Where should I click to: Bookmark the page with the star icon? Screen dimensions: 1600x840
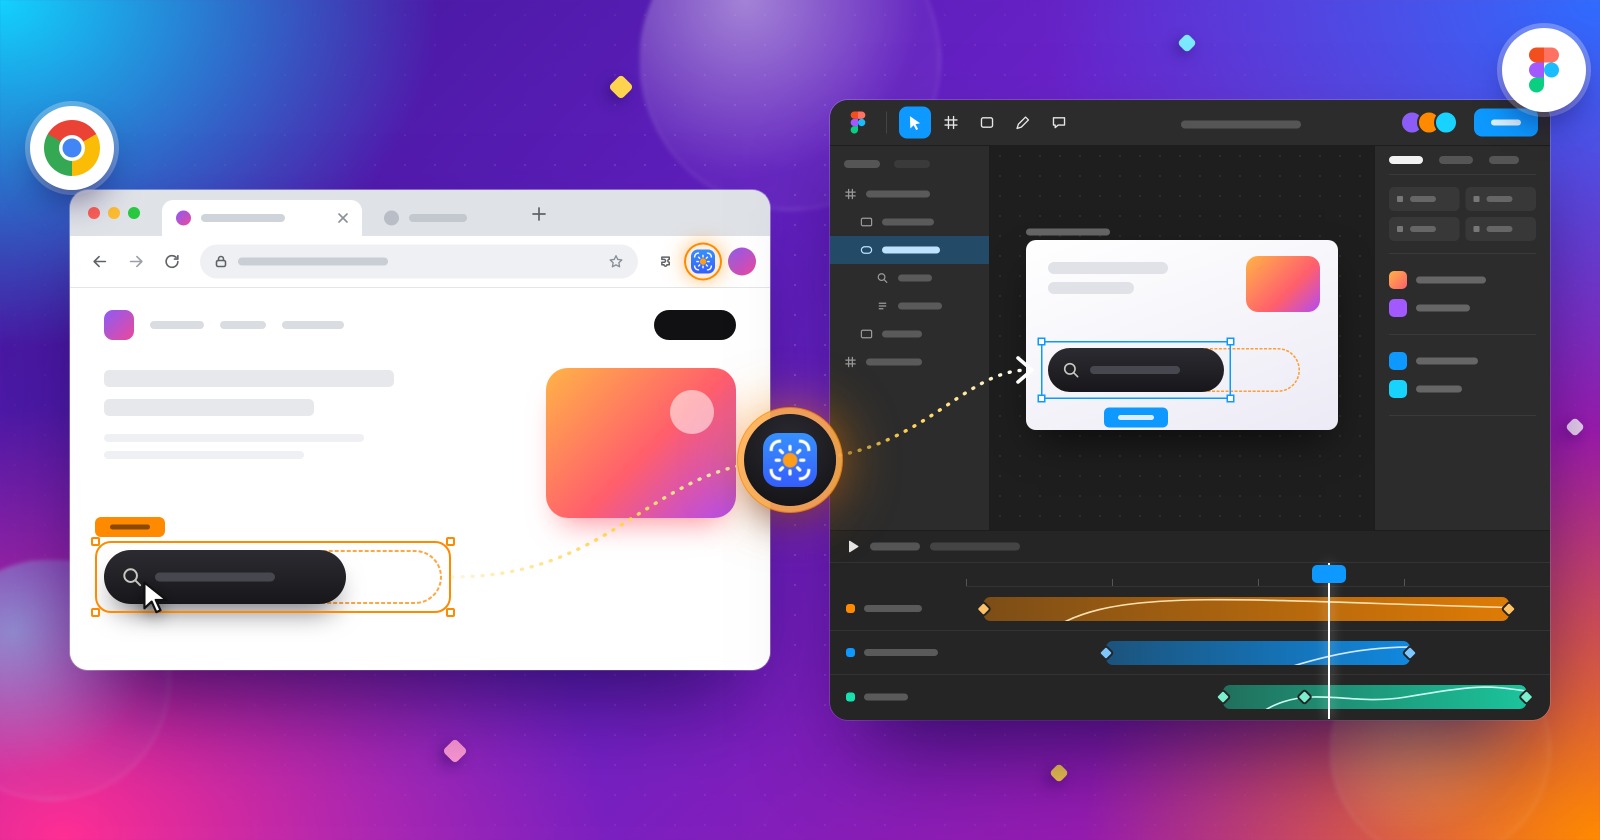616,262
